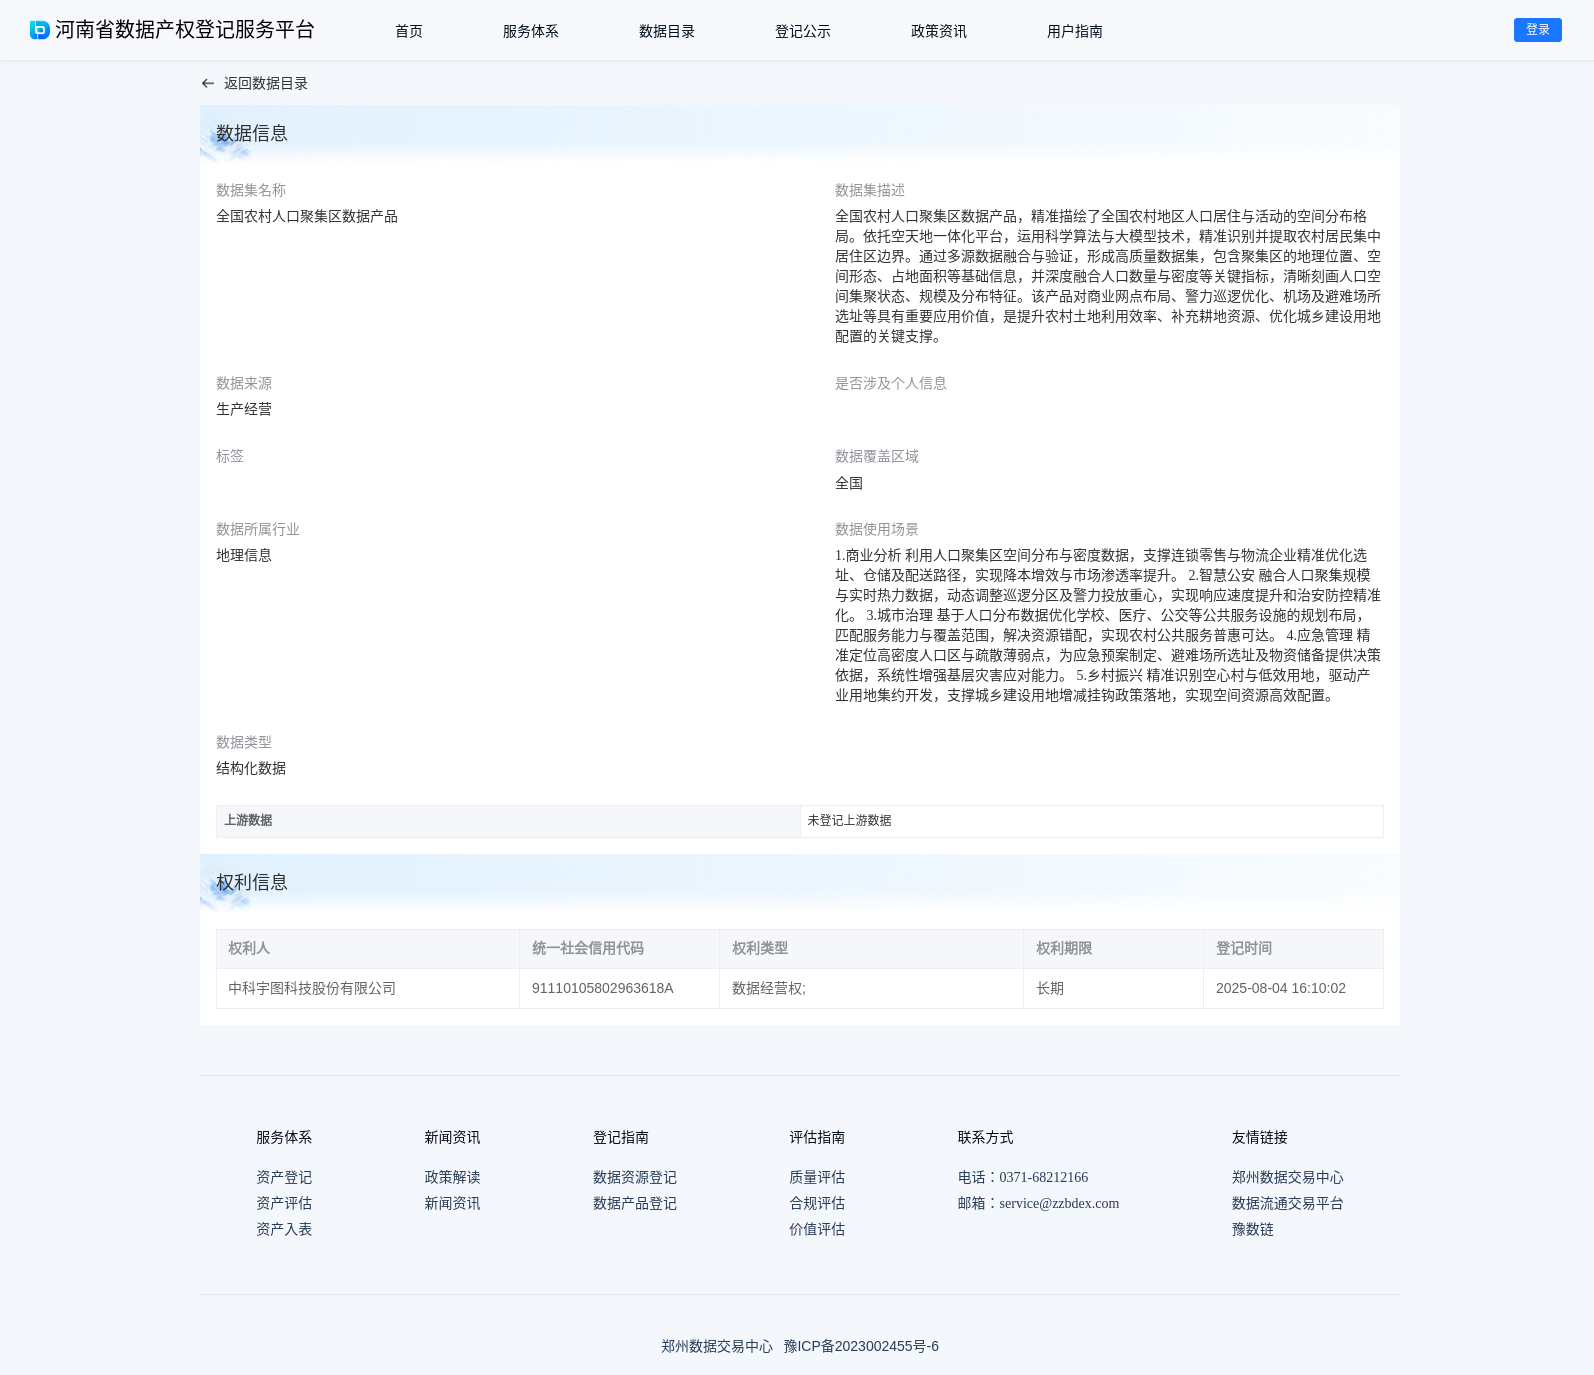
Task: Open 郑州数据交易中心 friendly link
Action: 1288,1177
